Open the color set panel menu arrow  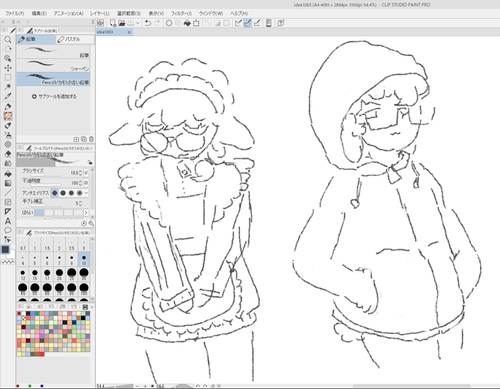tap(91, 307)
